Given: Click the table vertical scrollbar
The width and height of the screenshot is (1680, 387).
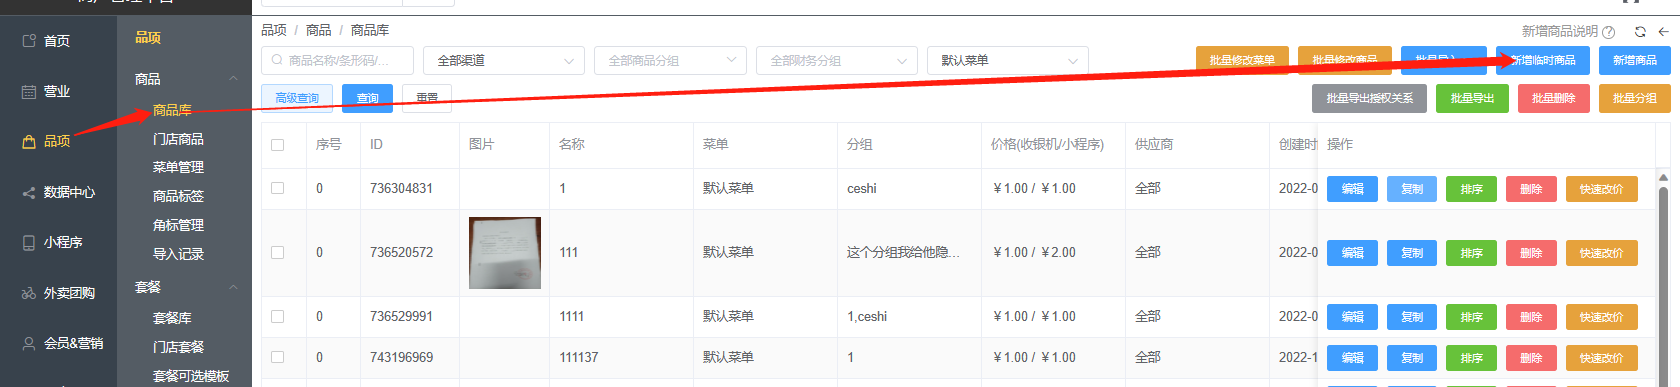Looking at the screenshot, I should click(1664, 280).
